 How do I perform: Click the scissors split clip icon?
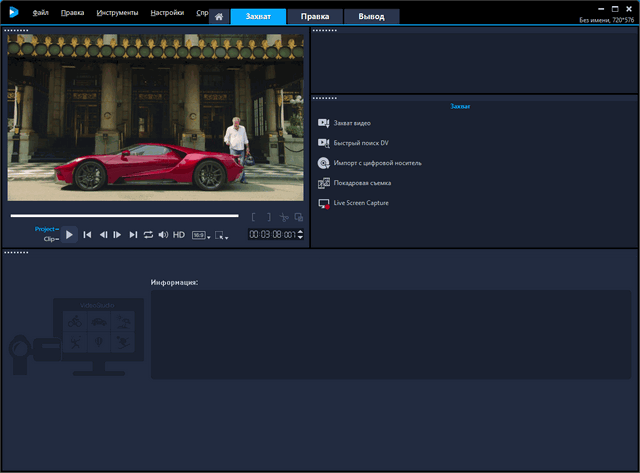284,217
